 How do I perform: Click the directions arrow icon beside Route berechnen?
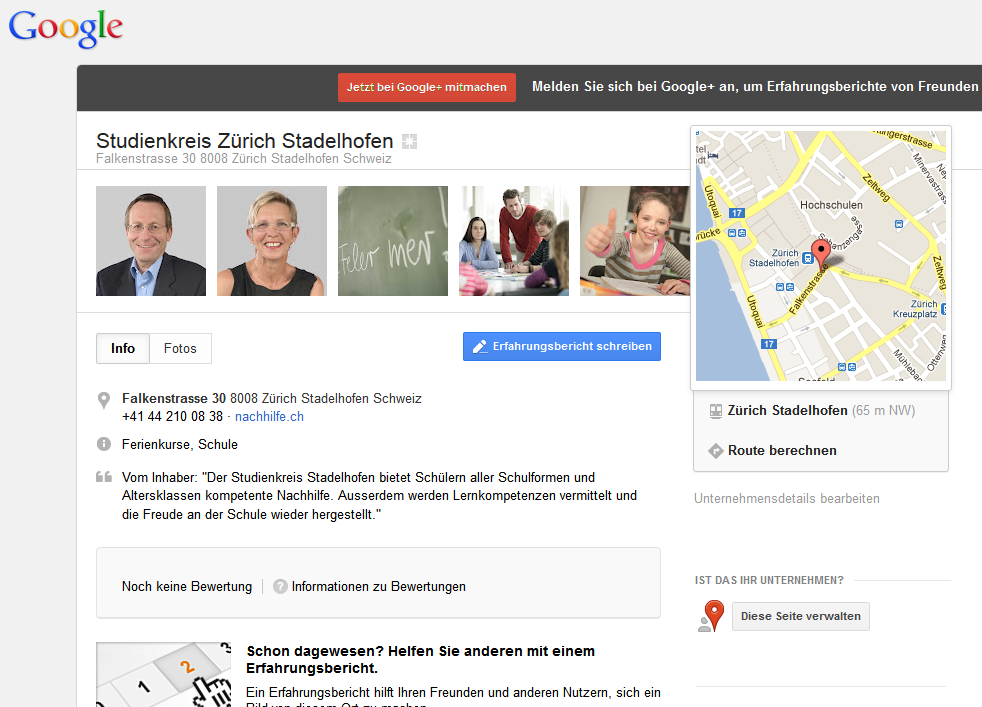pyautogui.click(x=716, y=450)
